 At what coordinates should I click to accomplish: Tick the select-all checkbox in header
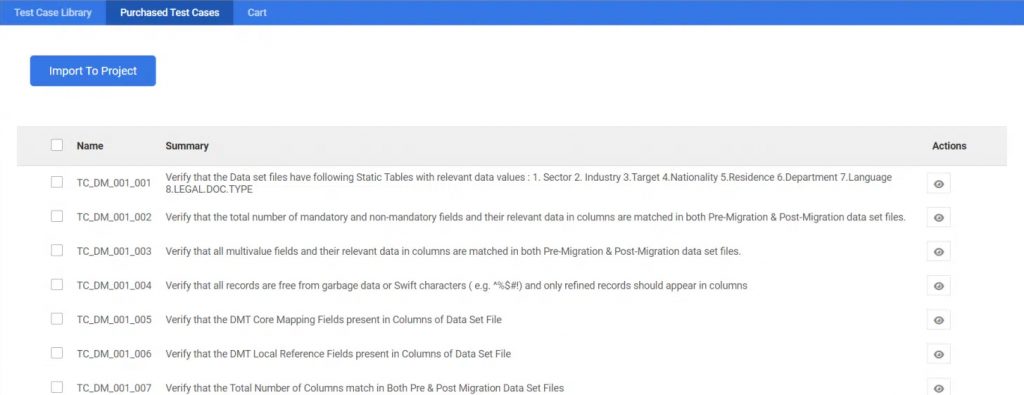tap(57, 145)
